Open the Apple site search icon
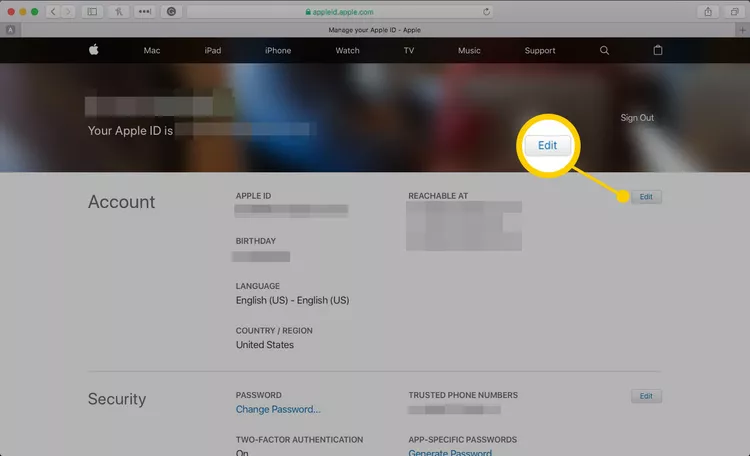This screenshot has width=750, height=456. point(604,50)
